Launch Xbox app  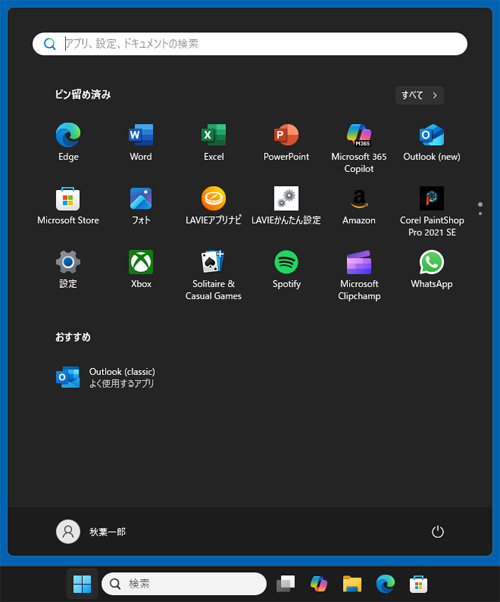click(141, 269)
